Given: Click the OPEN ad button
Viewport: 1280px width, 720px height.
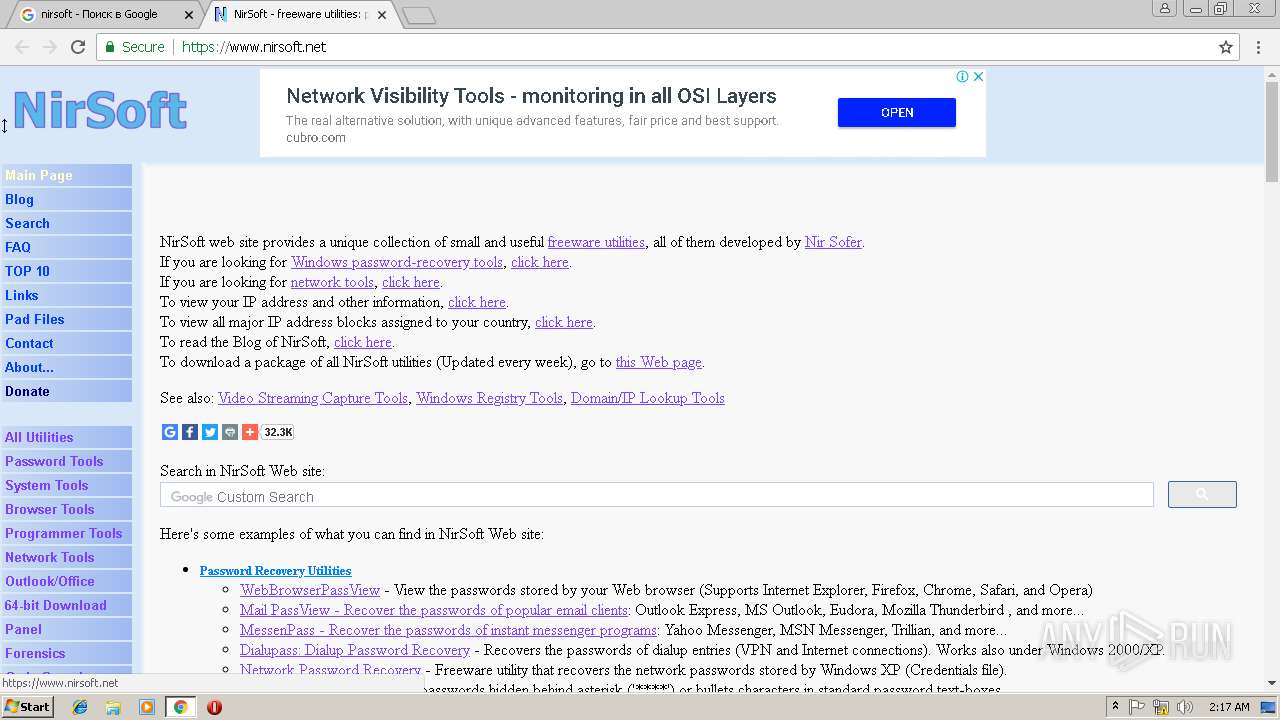Looking at the screenshot, I should [x=897, y=113].
